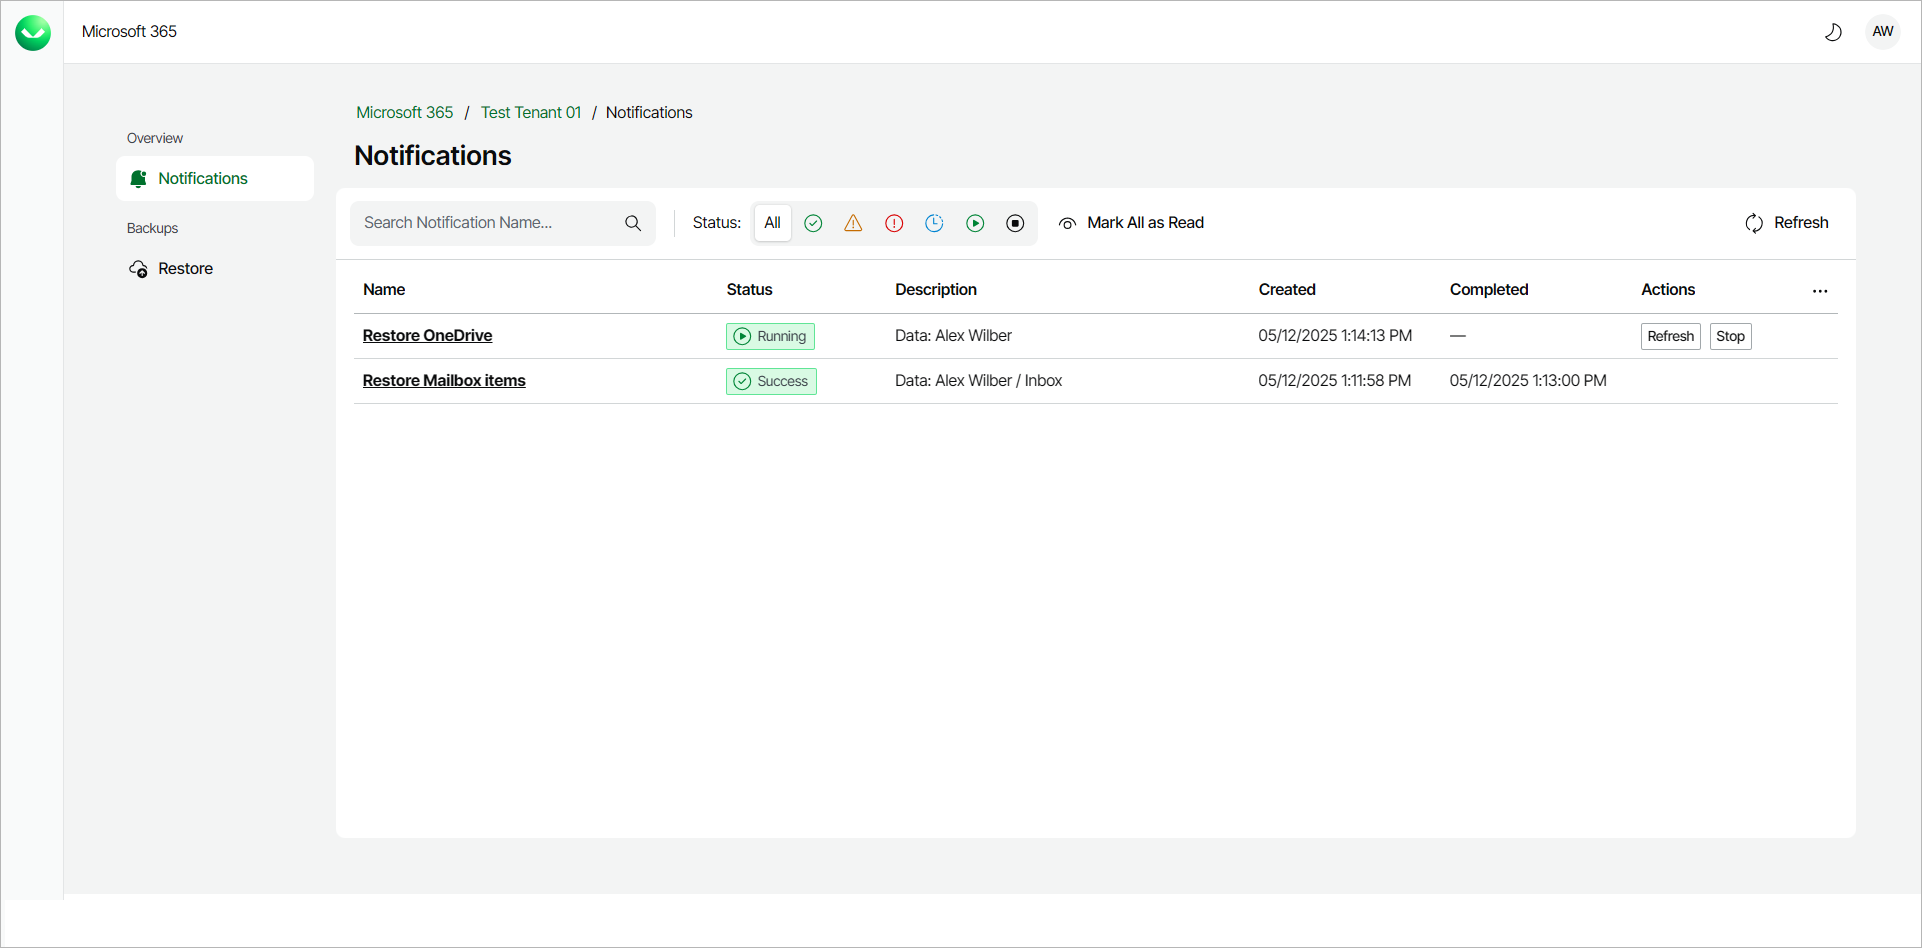Image resolution: width=1922 pixels, height=948 pixels.
Task: Switch to the Notifications sidebar section
Action: pyautogui.click(x=202, y=178)
